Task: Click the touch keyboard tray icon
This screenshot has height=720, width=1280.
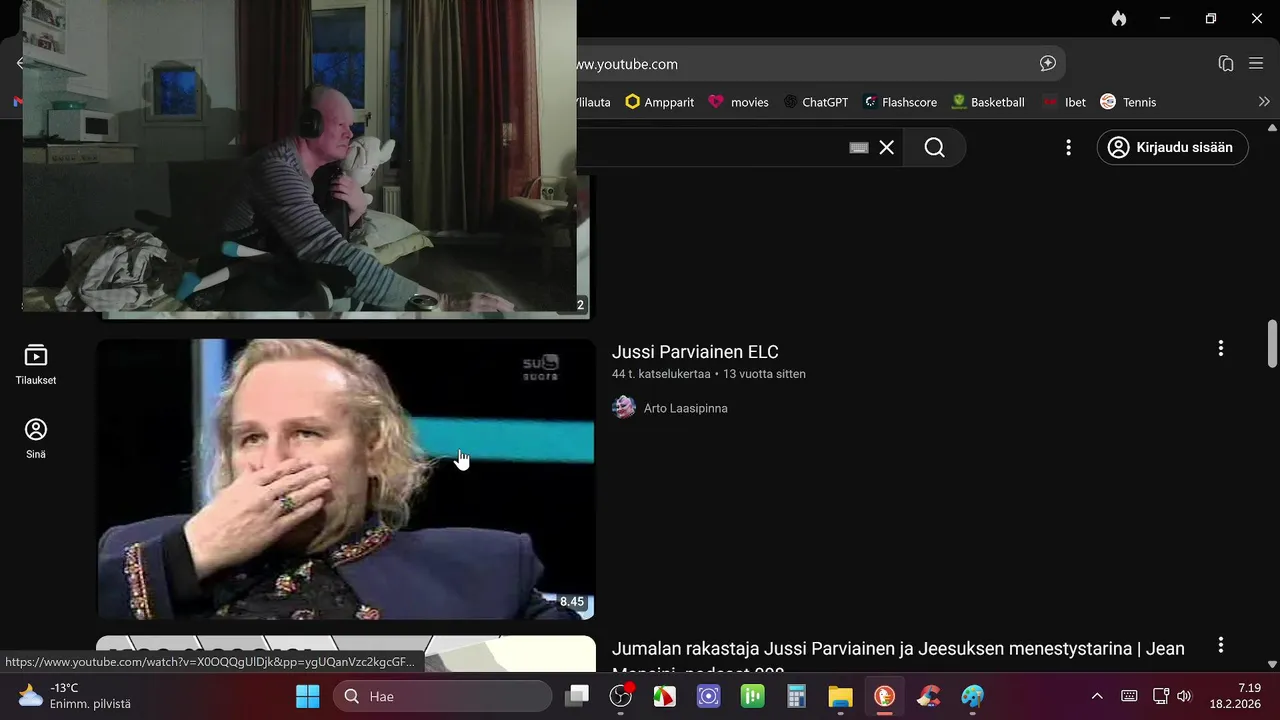Action: click(1129, 696)
